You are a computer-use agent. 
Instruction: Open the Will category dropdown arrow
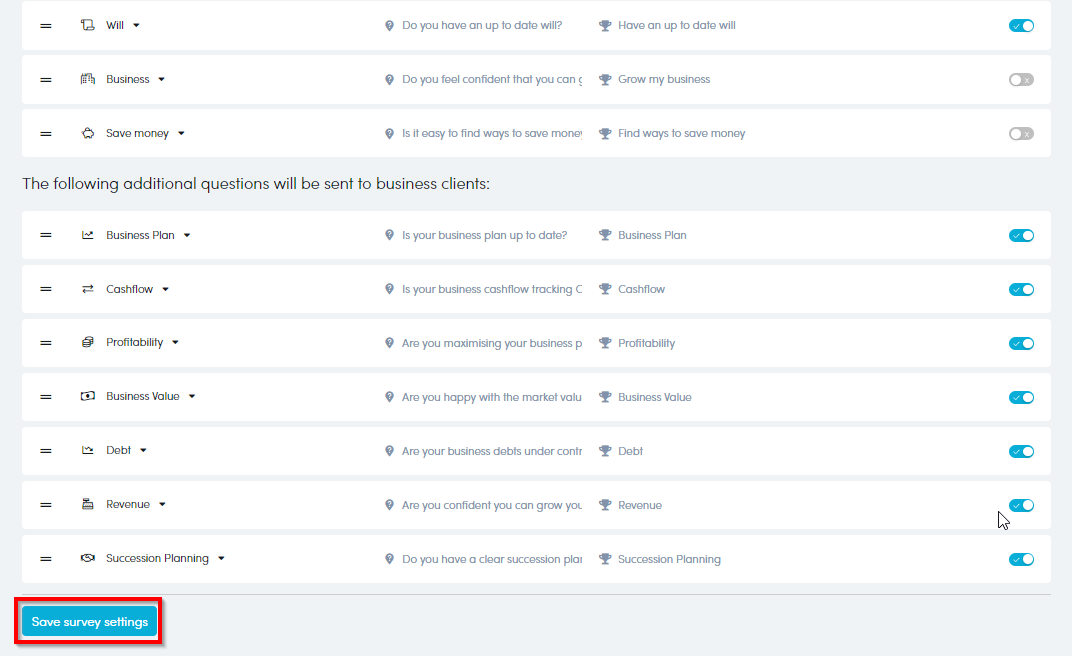tap(137, 26)
